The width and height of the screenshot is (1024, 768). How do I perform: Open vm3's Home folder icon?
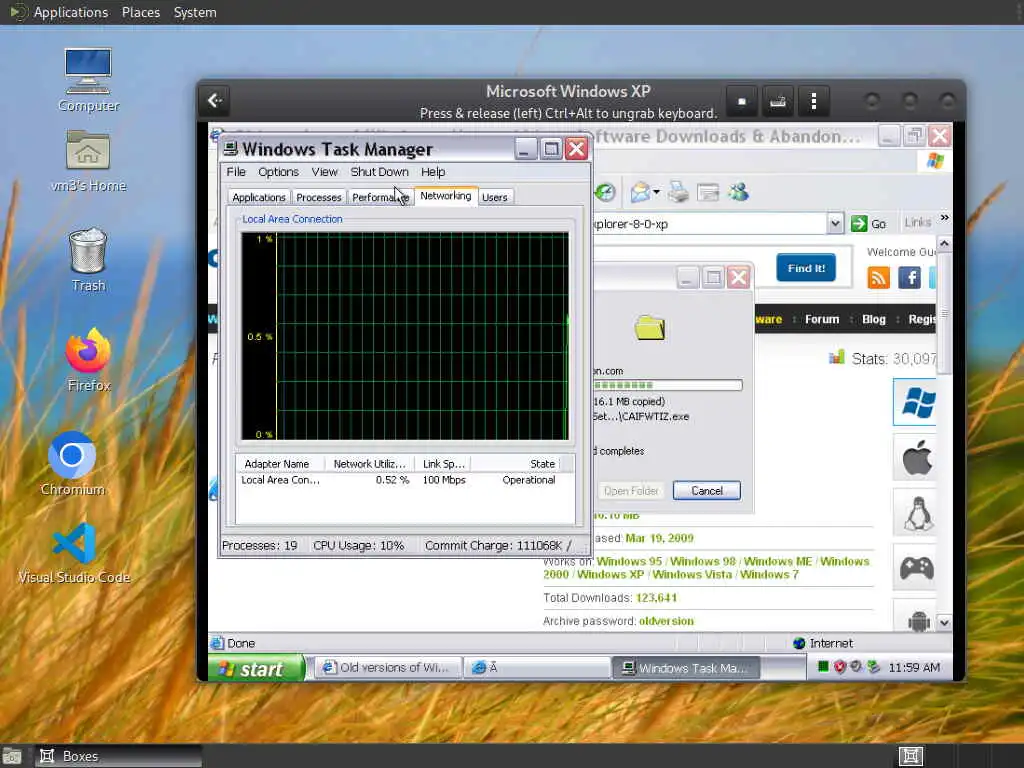click(88, 160)
